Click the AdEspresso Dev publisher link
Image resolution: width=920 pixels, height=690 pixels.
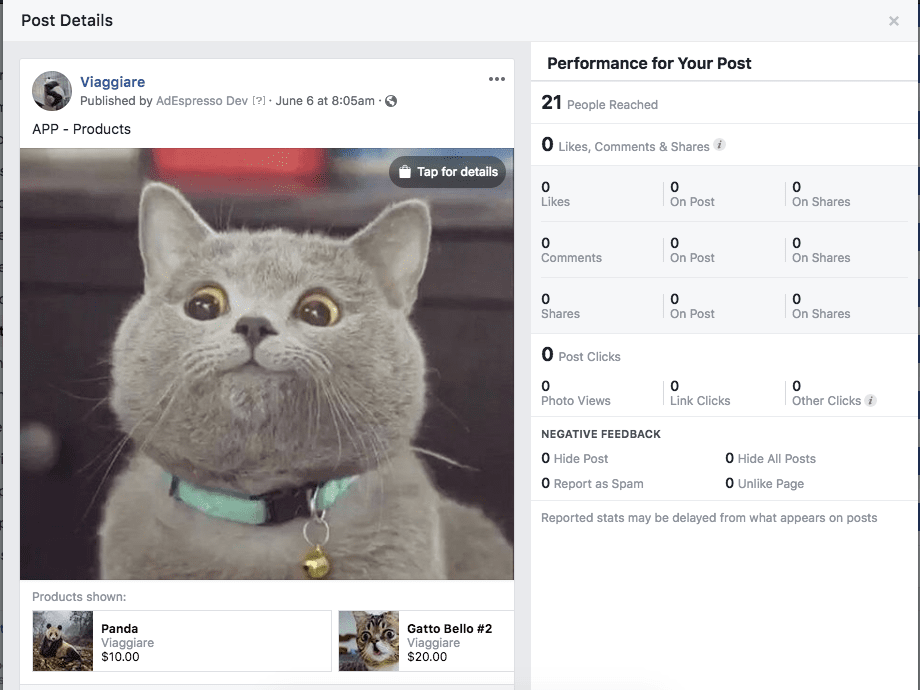[x=202, y=101]
